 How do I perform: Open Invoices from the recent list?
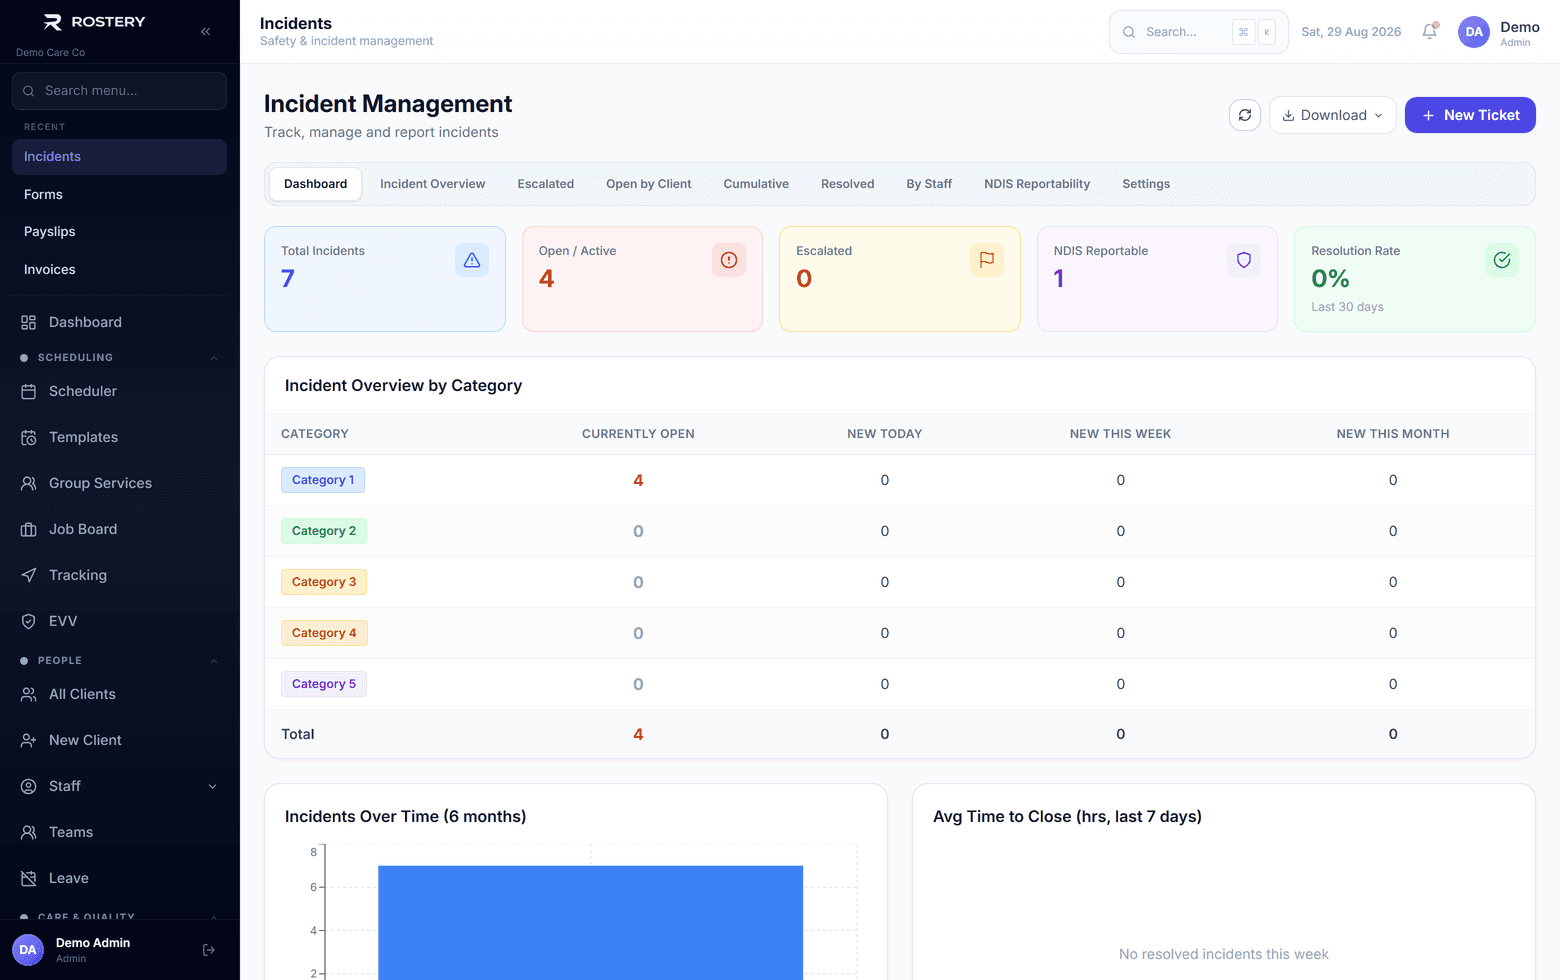coord(119,270)
